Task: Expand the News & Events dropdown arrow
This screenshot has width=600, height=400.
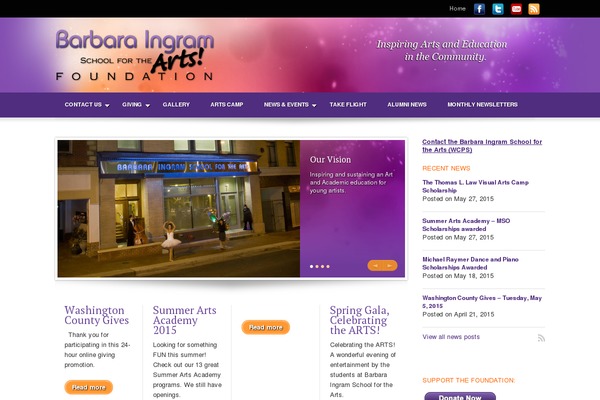Action: tap(314, 106)
